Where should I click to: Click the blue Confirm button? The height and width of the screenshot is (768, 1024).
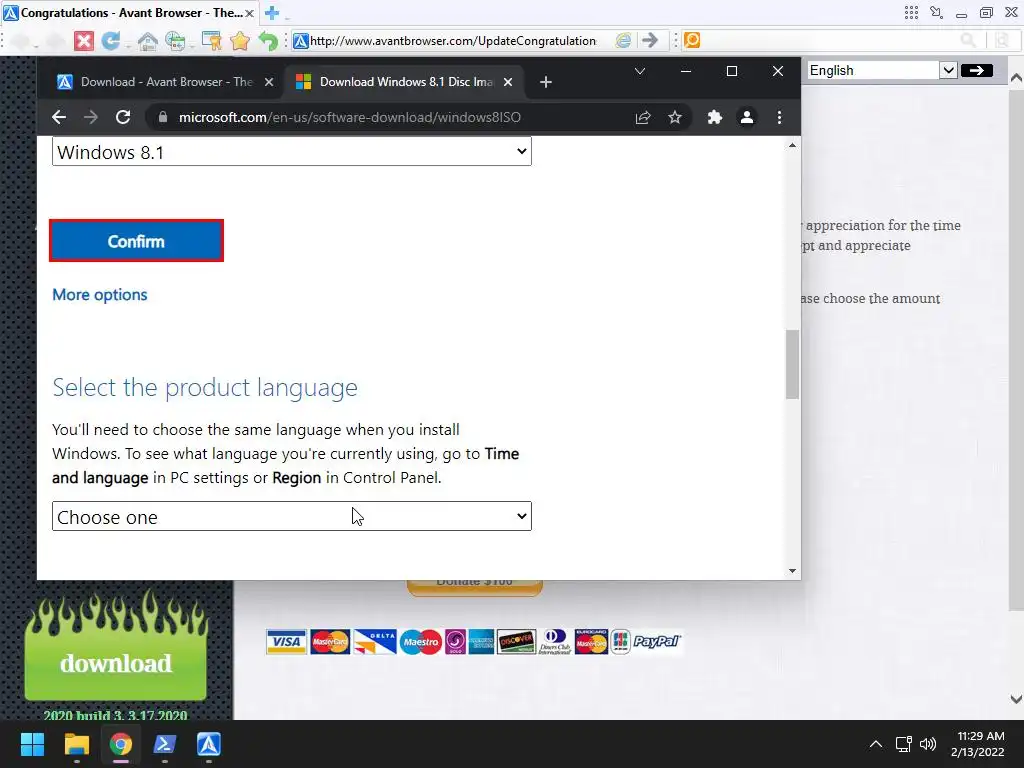(x=136, y=241)
